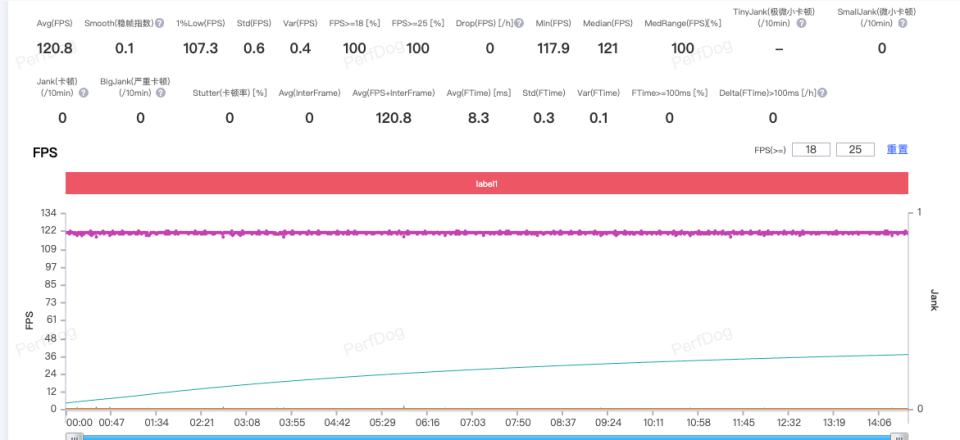Click the BigJank(严重卡顿) help icon
960x440 pixels.
pyautogui.click(x=160, y=93)
